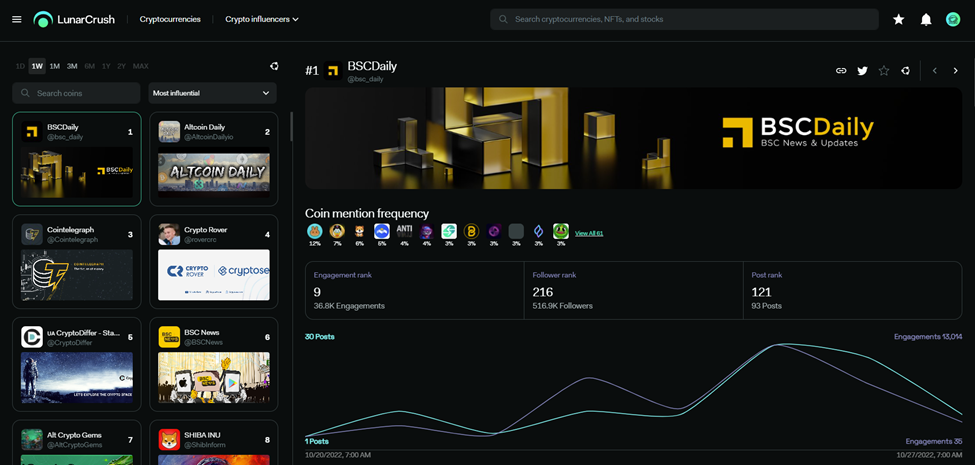Image resolution: width=975 pixels, height=465 pixels.
Task: Click the blue-purple leaf coin icon
Action: point(538,231)
